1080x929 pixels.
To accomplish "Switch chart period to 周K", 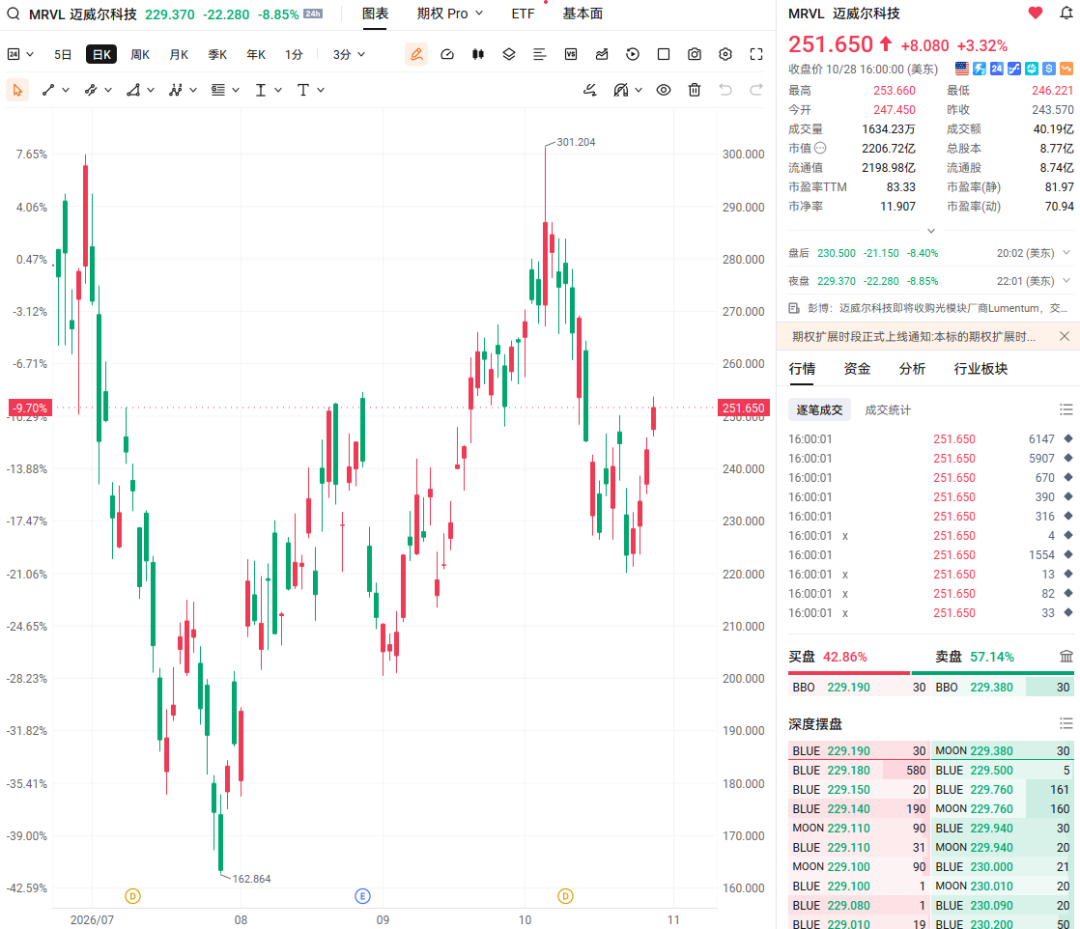I will pyautogui.click(x=140, y=54).
